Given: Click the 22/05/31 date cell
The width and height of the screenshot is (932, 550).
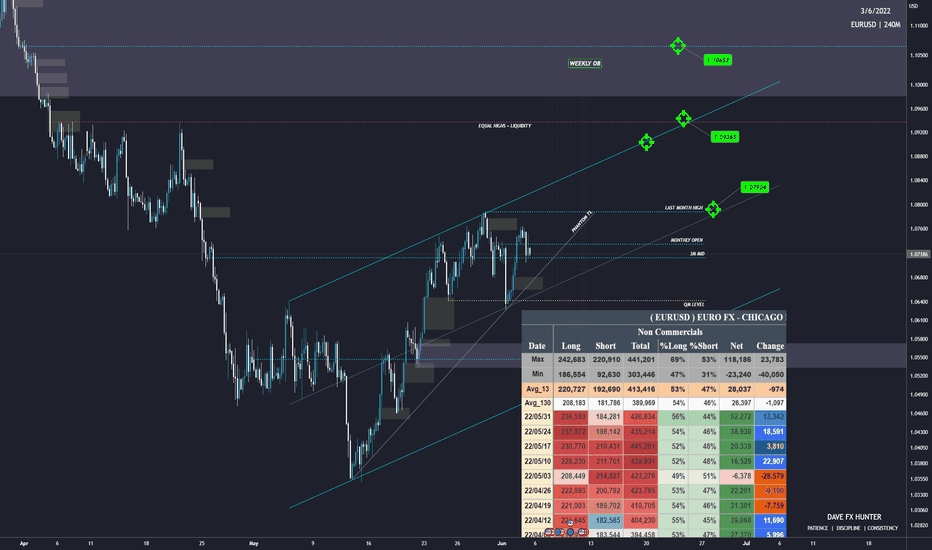Looking at the screenshot, I should point(537,417).
